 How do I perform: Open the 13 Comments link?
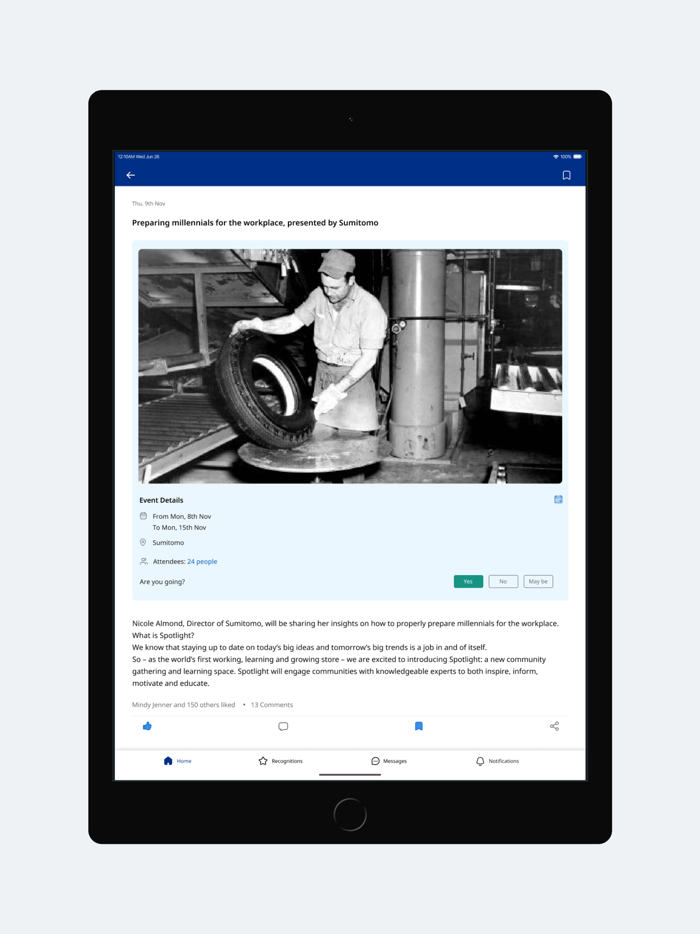272,705
